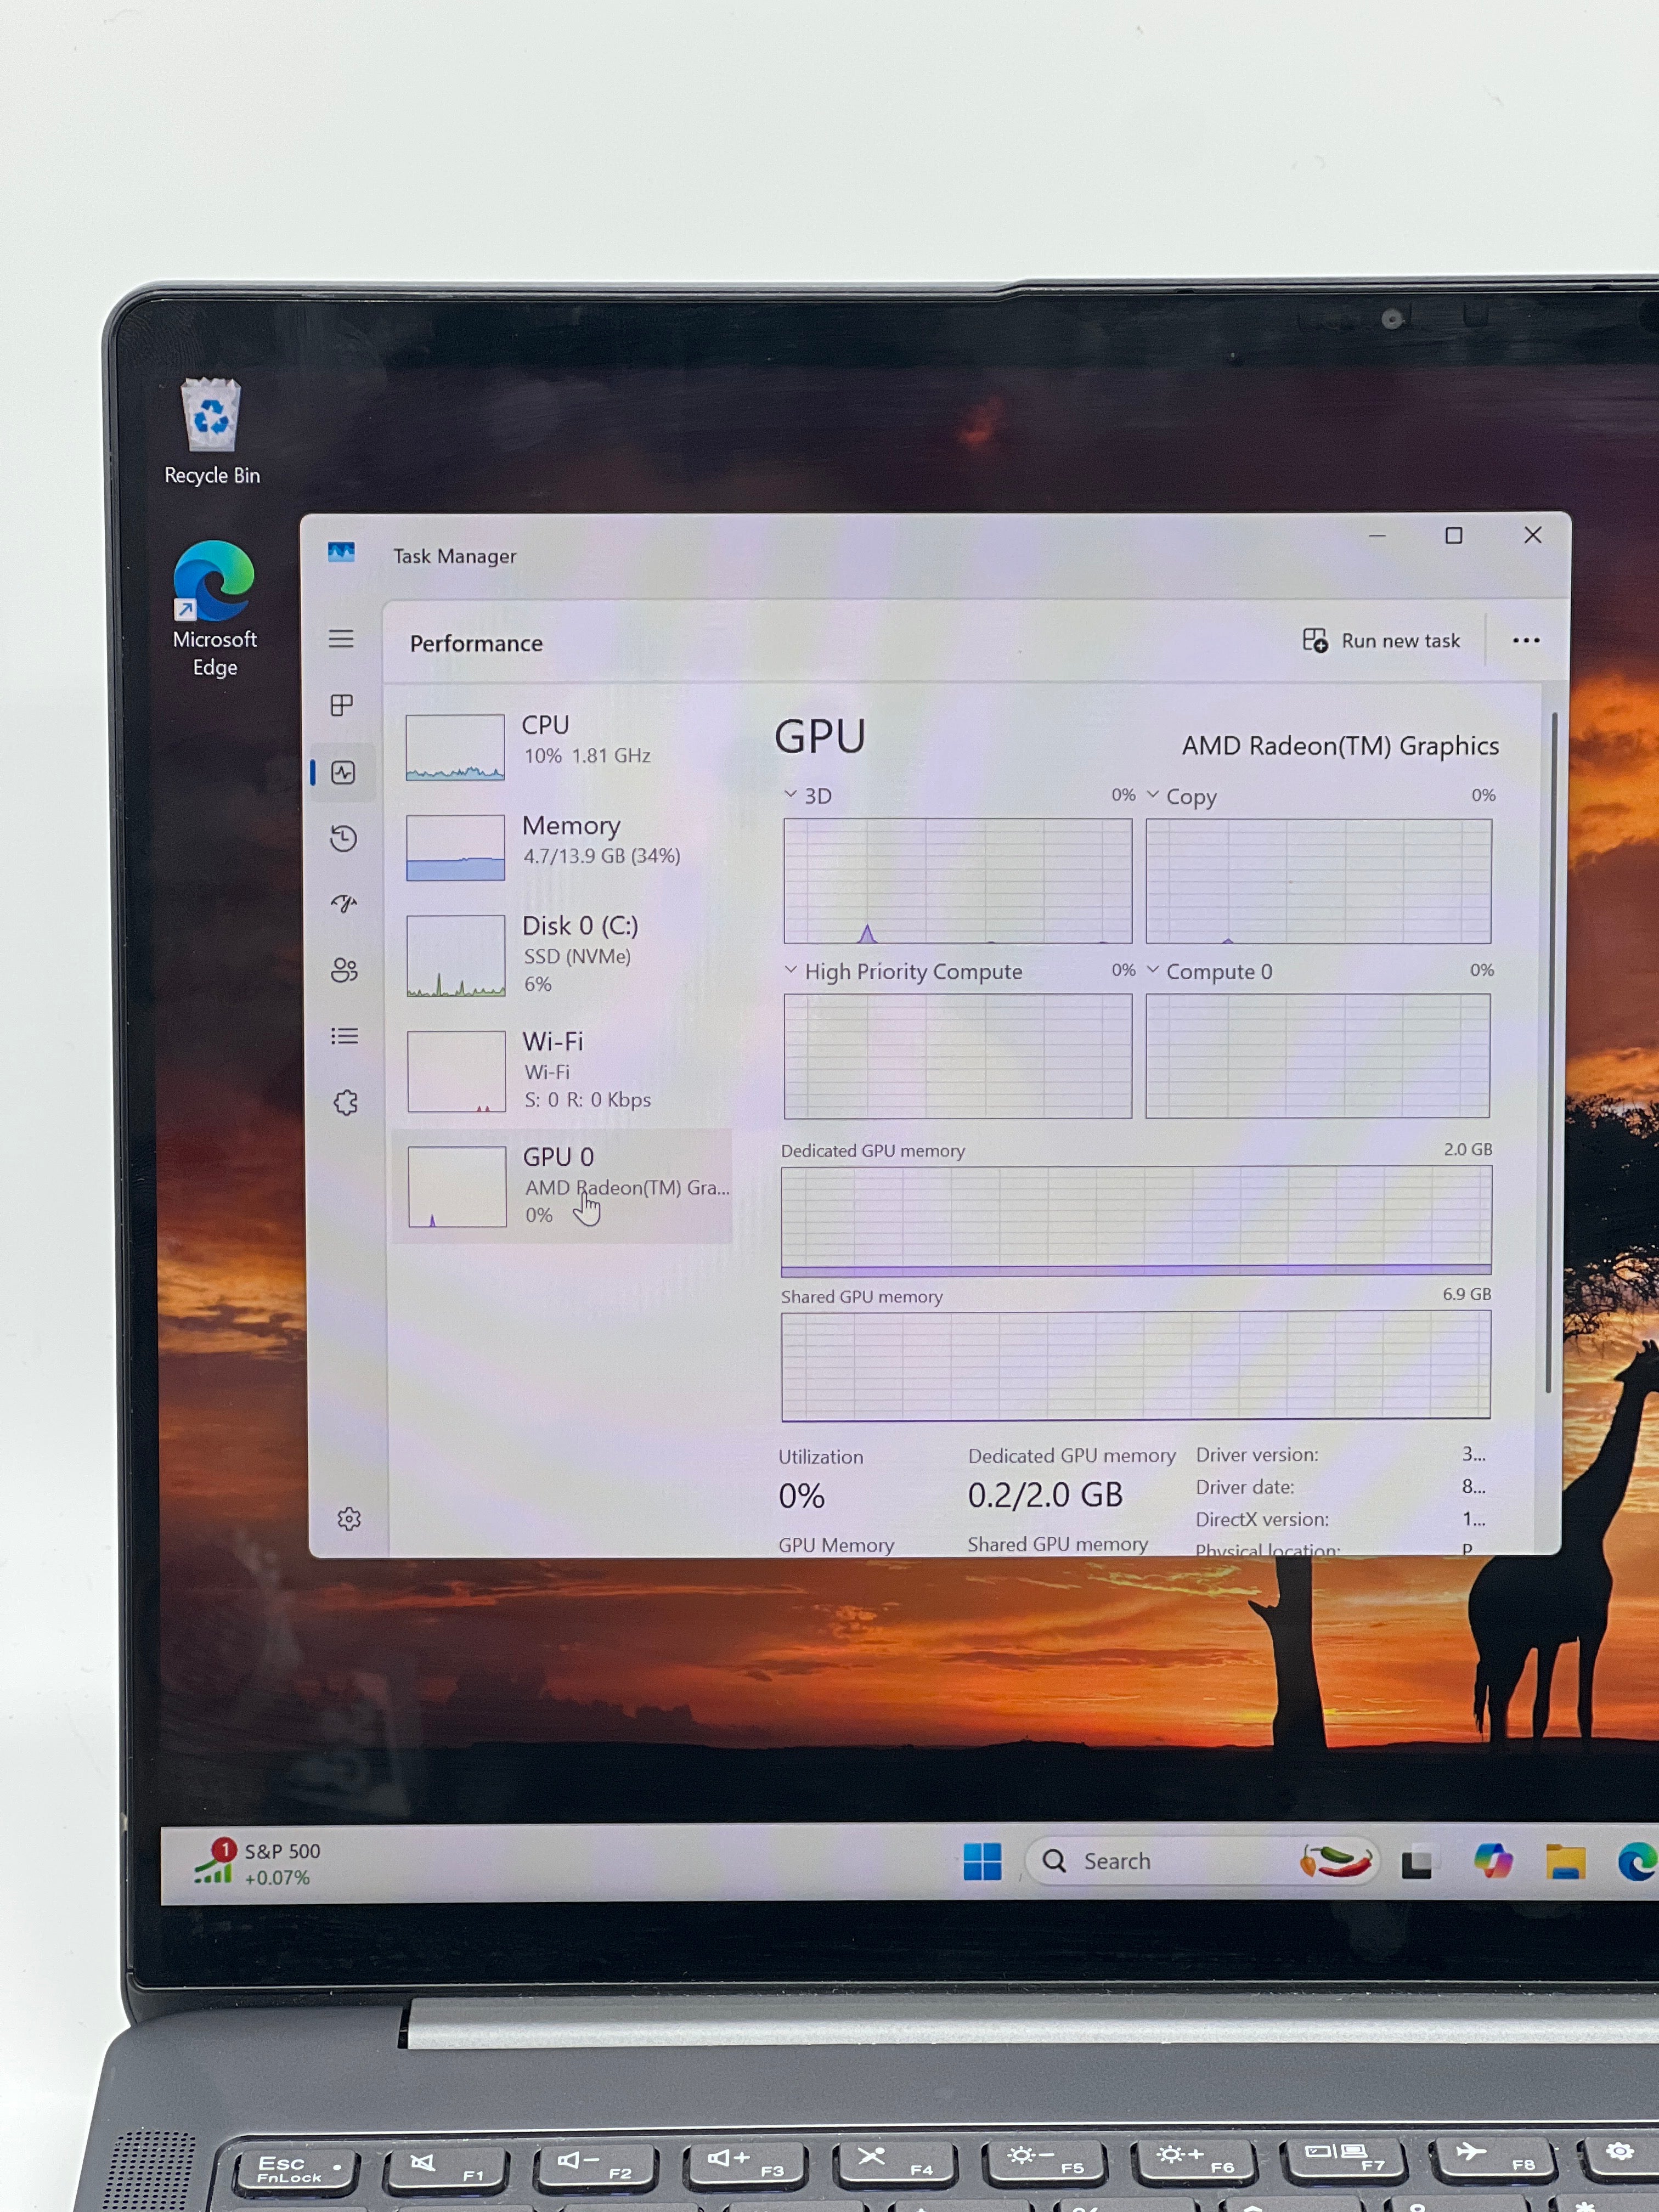This screenshot has width=1659, height=2212.
Task: Click the taskbar Search box
Action: (x=1202, y=1862)
